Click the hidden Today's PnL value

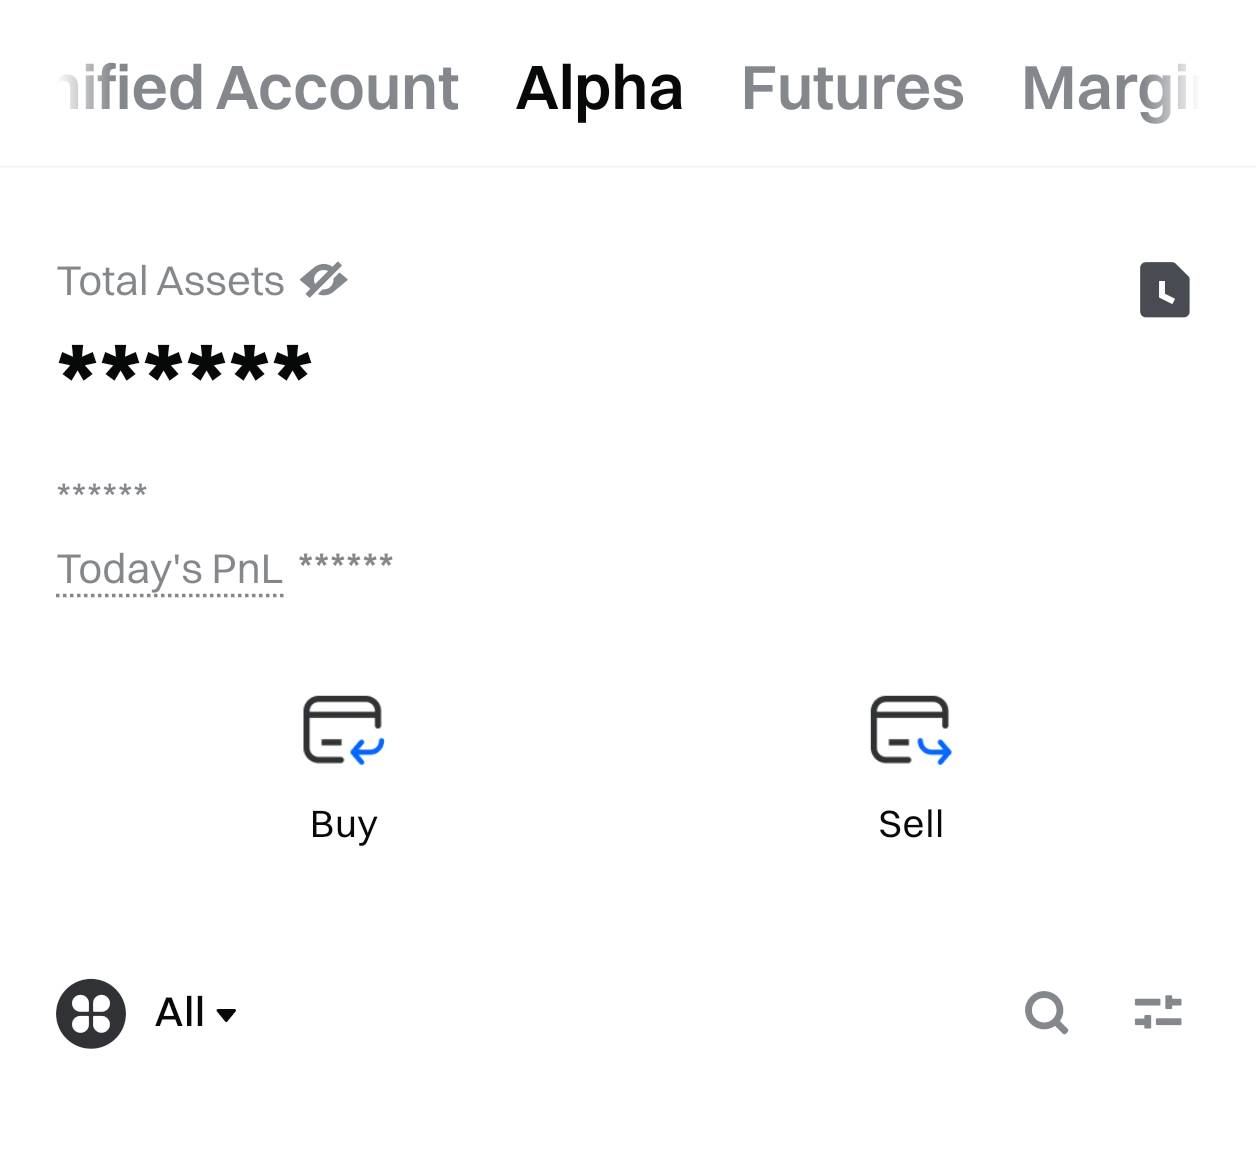click(345, 562)
